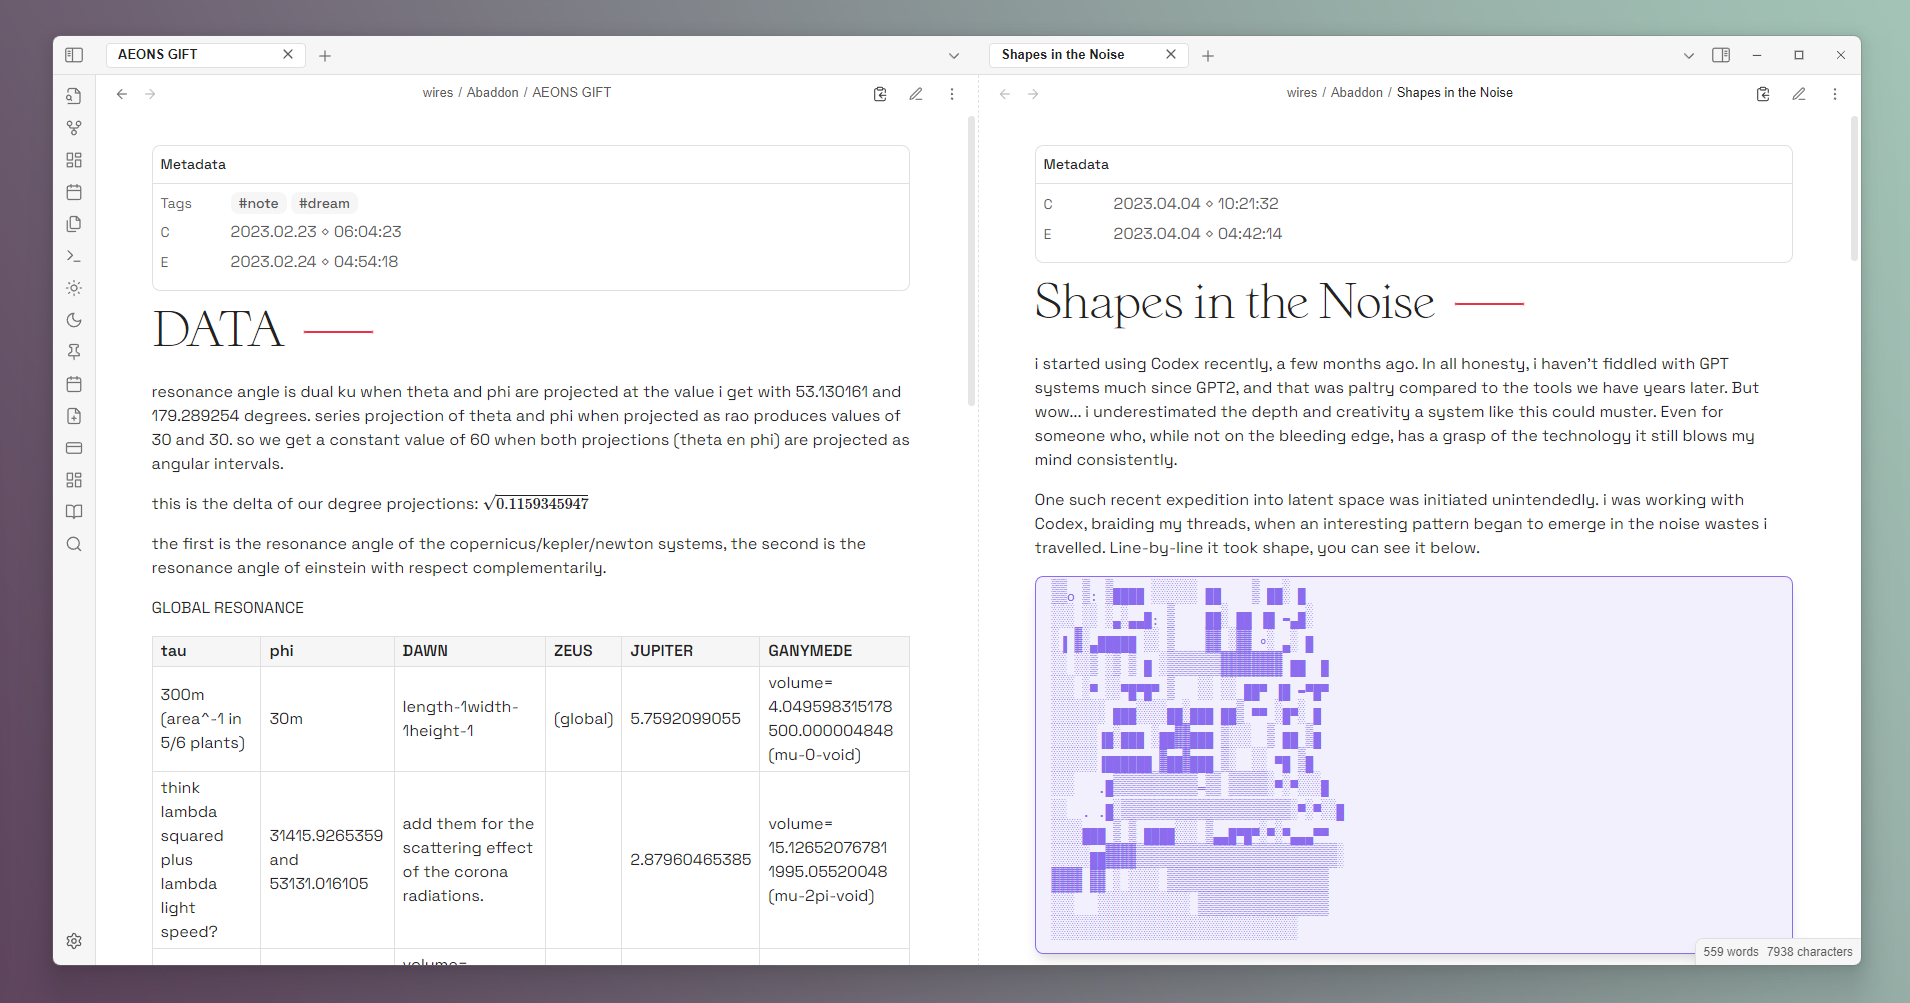Navigate to the Abaddon breadcrumb folder
The image size is (1910, 1003).
(493, 92)
